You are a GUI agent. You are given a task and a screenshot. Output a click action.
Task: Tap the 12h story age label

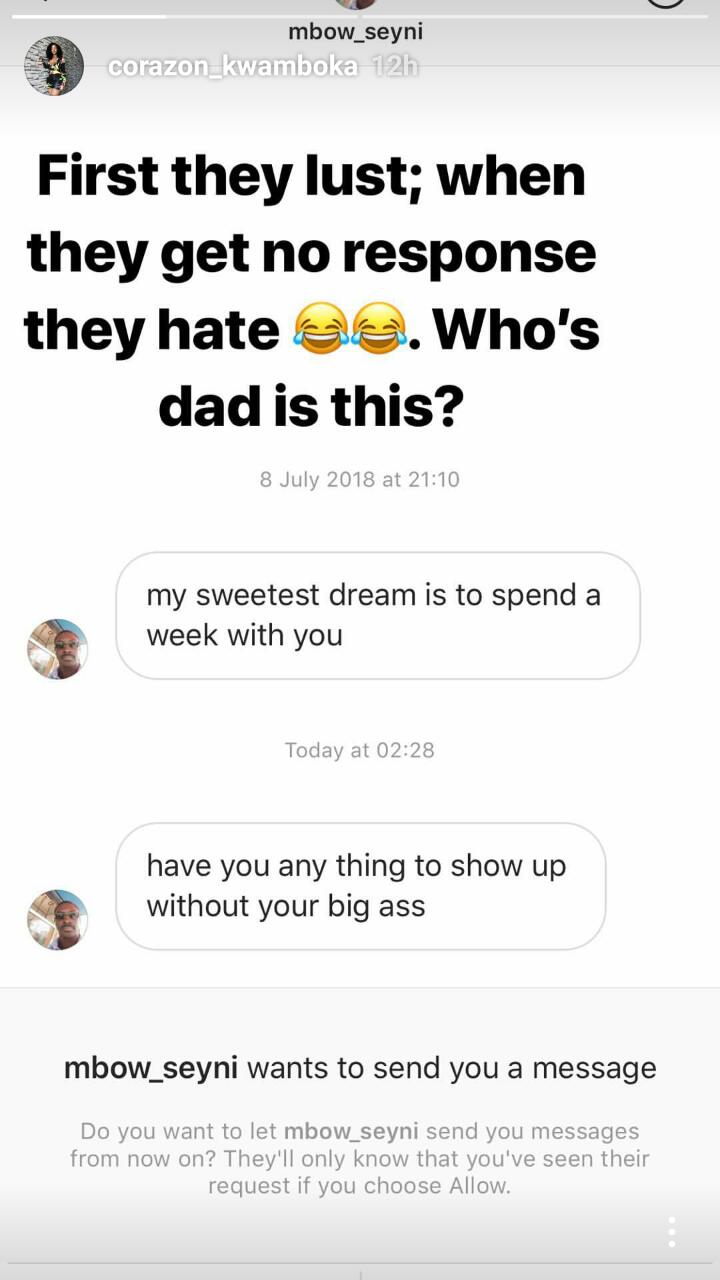coord(393,67)
